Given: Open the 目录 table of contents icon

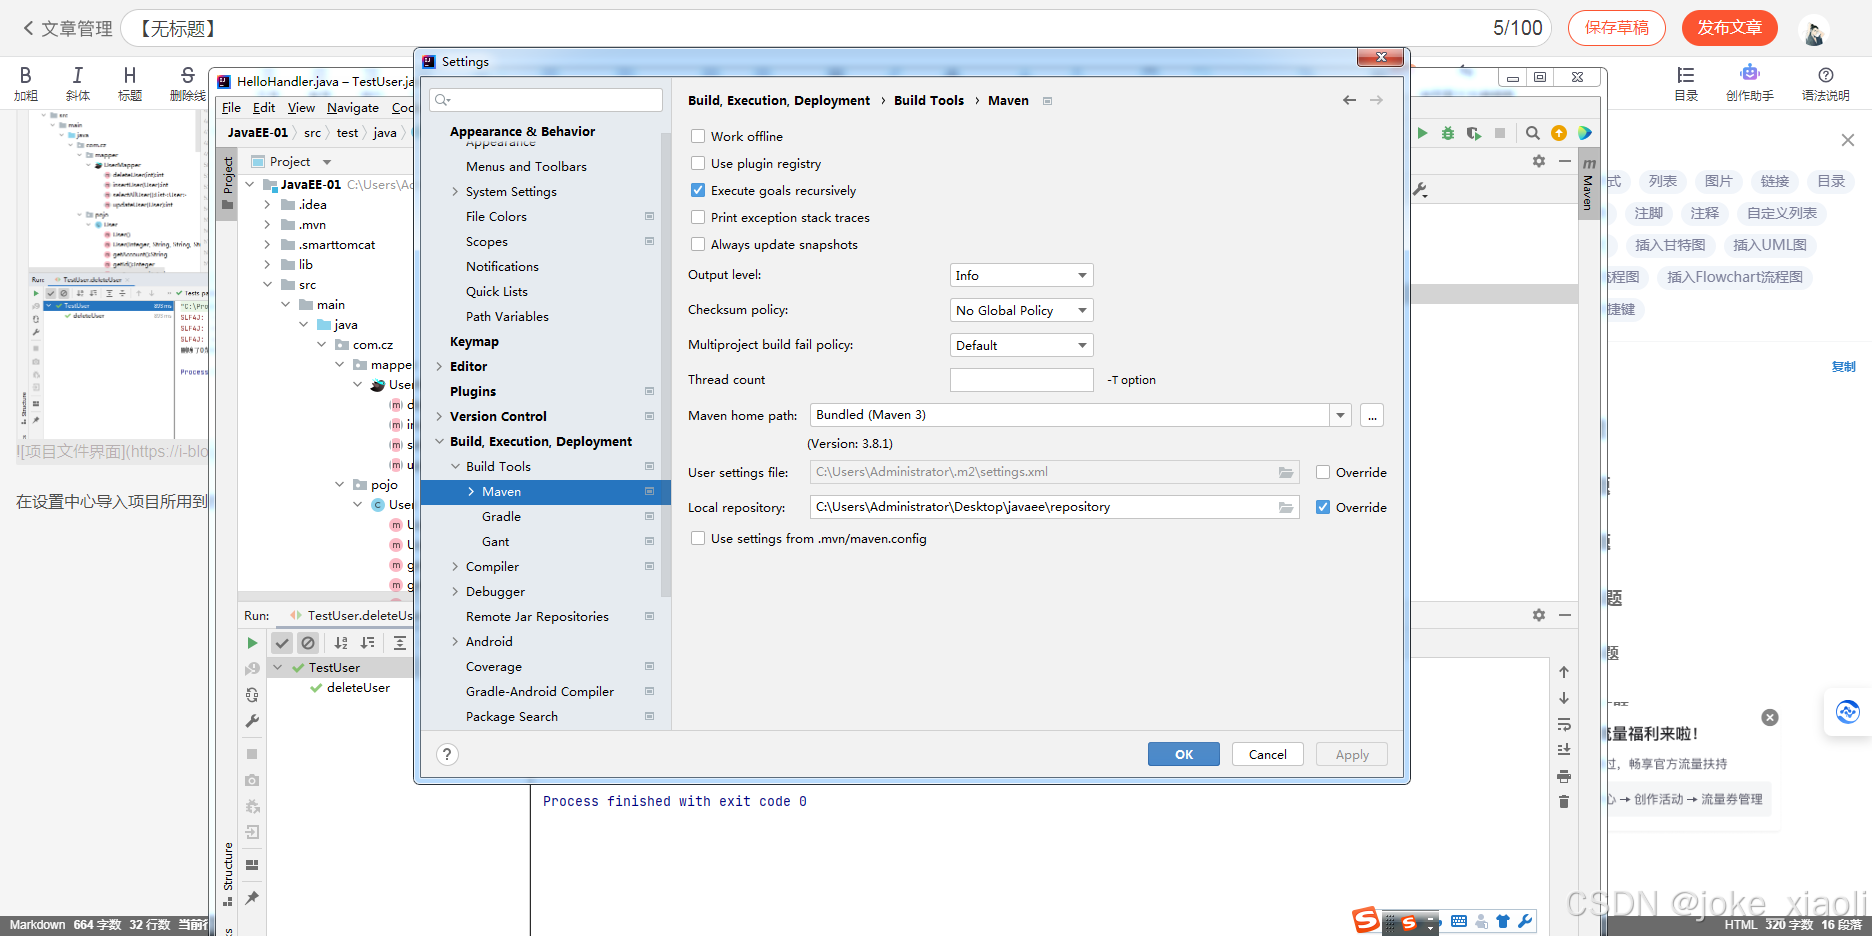Looking at the screenshot, I should [1686, 82].
